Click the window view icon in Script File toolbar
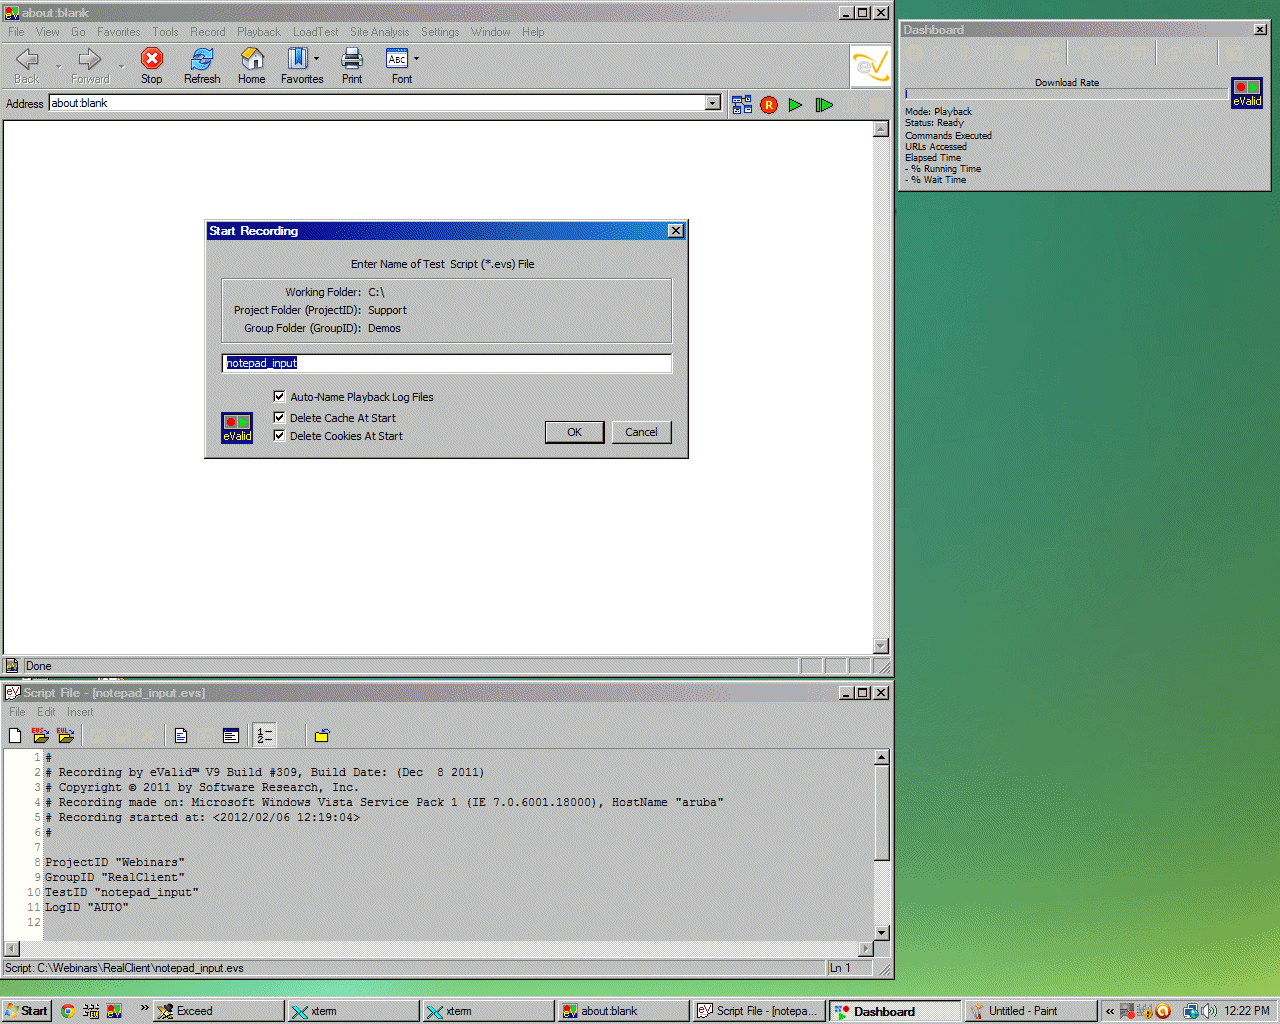 231,736
